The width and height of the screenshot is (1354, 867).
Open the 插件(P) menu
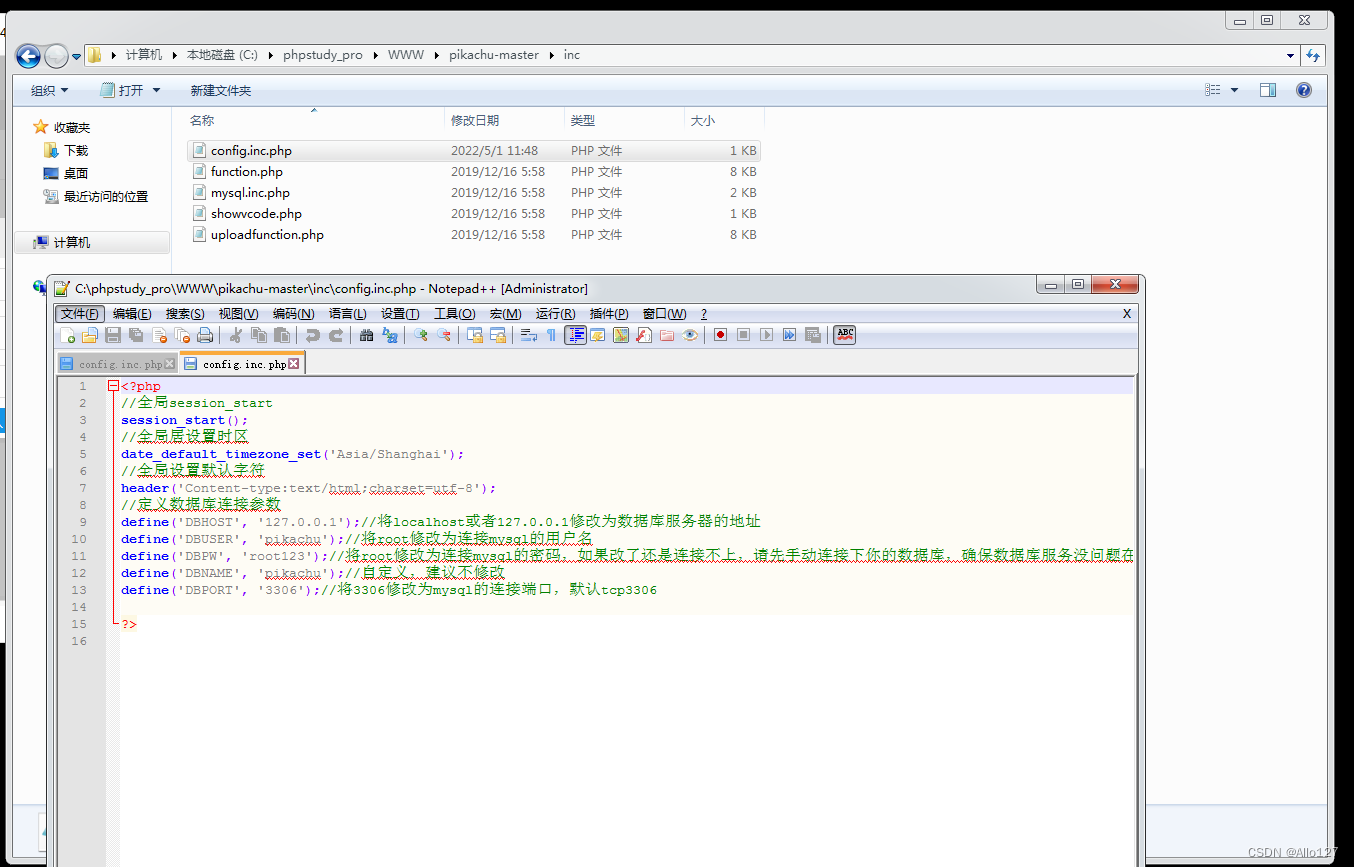pyautogui.click(x=611, y=313)
